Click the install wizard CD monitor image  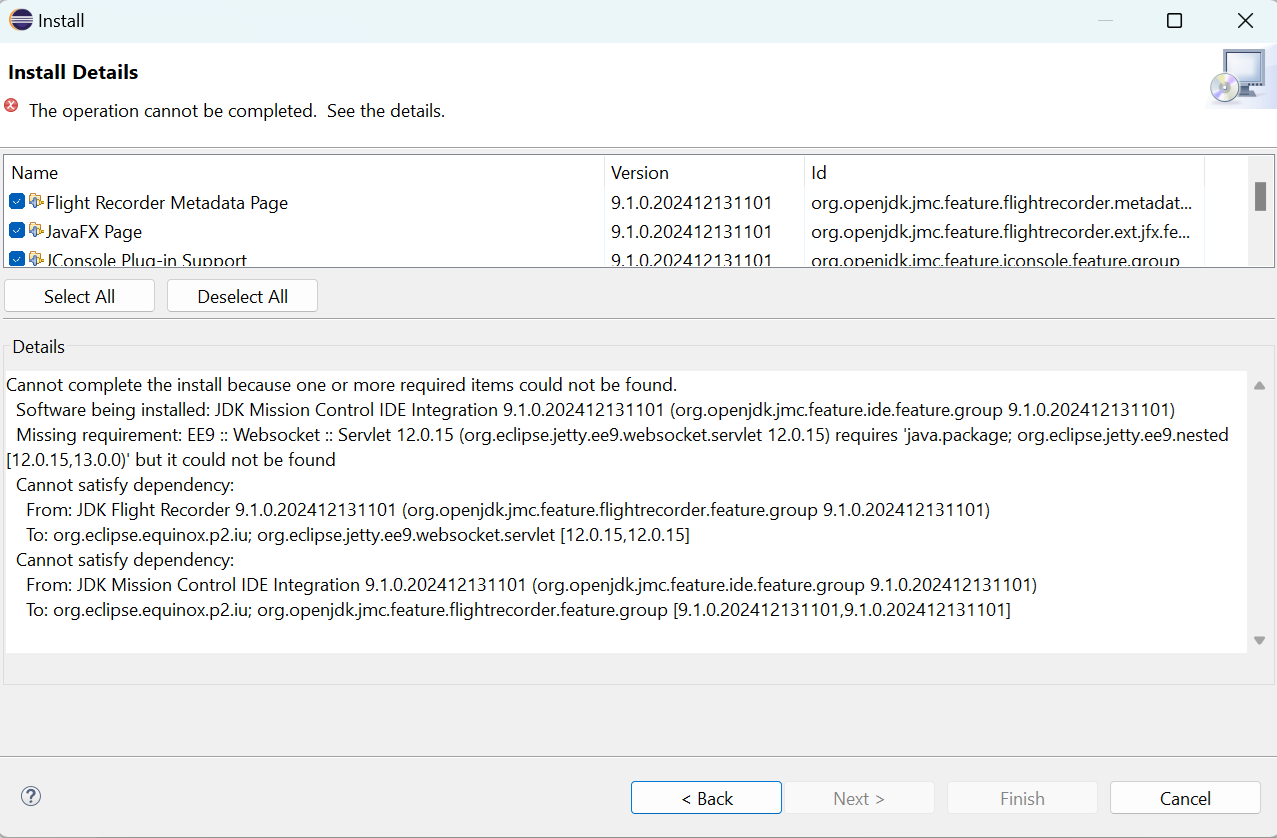(x=1241, y=78)
